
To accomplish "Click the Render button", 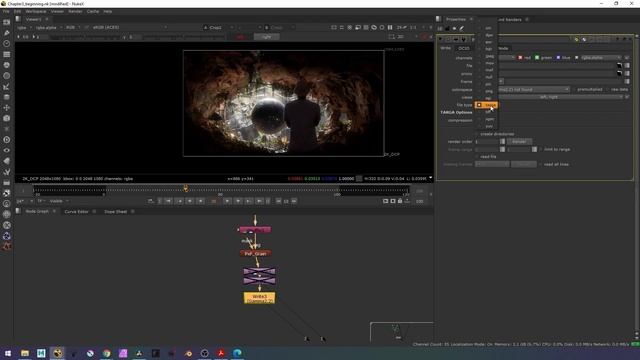I will pyautogui.click(x=519, y=142).
